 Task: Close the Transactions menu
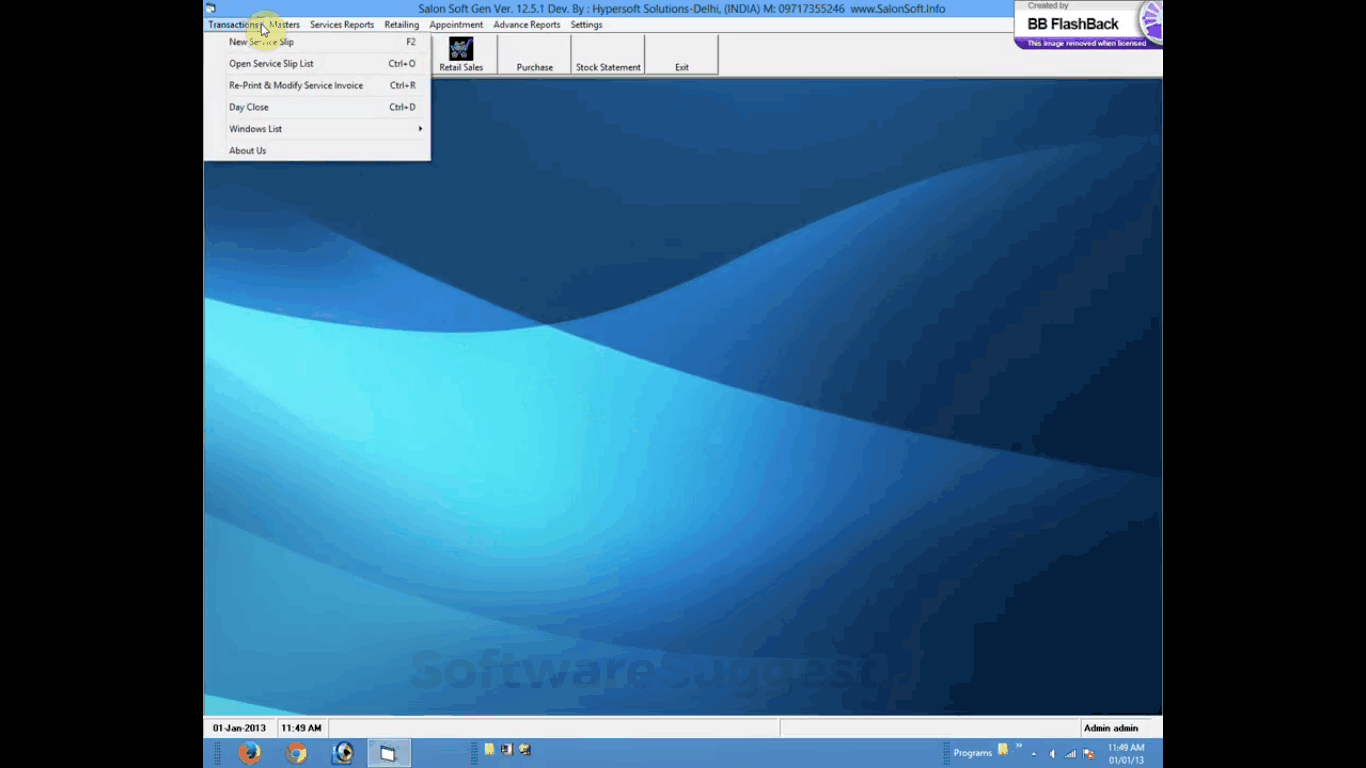coord(233,25)
